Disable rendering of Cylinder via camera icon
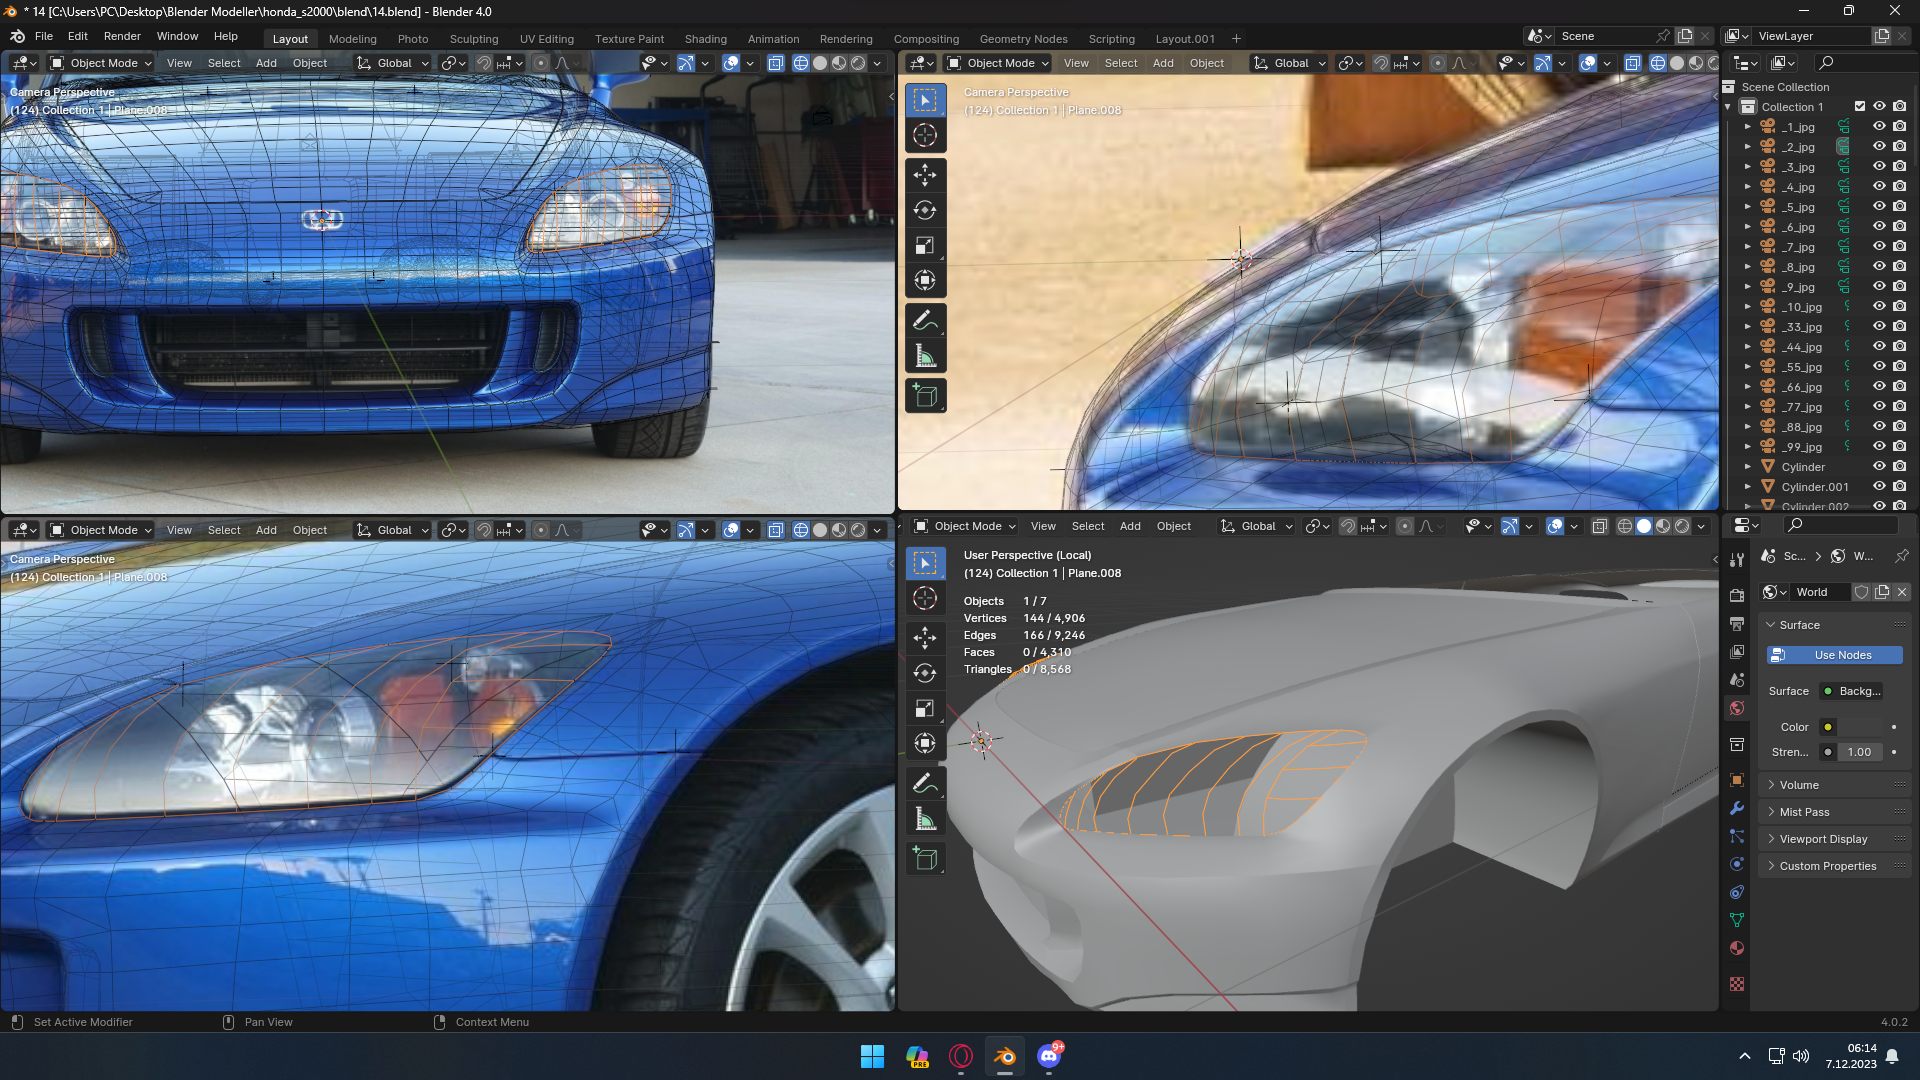This screenshot has height=1080, width=1920. [1899, 467]
